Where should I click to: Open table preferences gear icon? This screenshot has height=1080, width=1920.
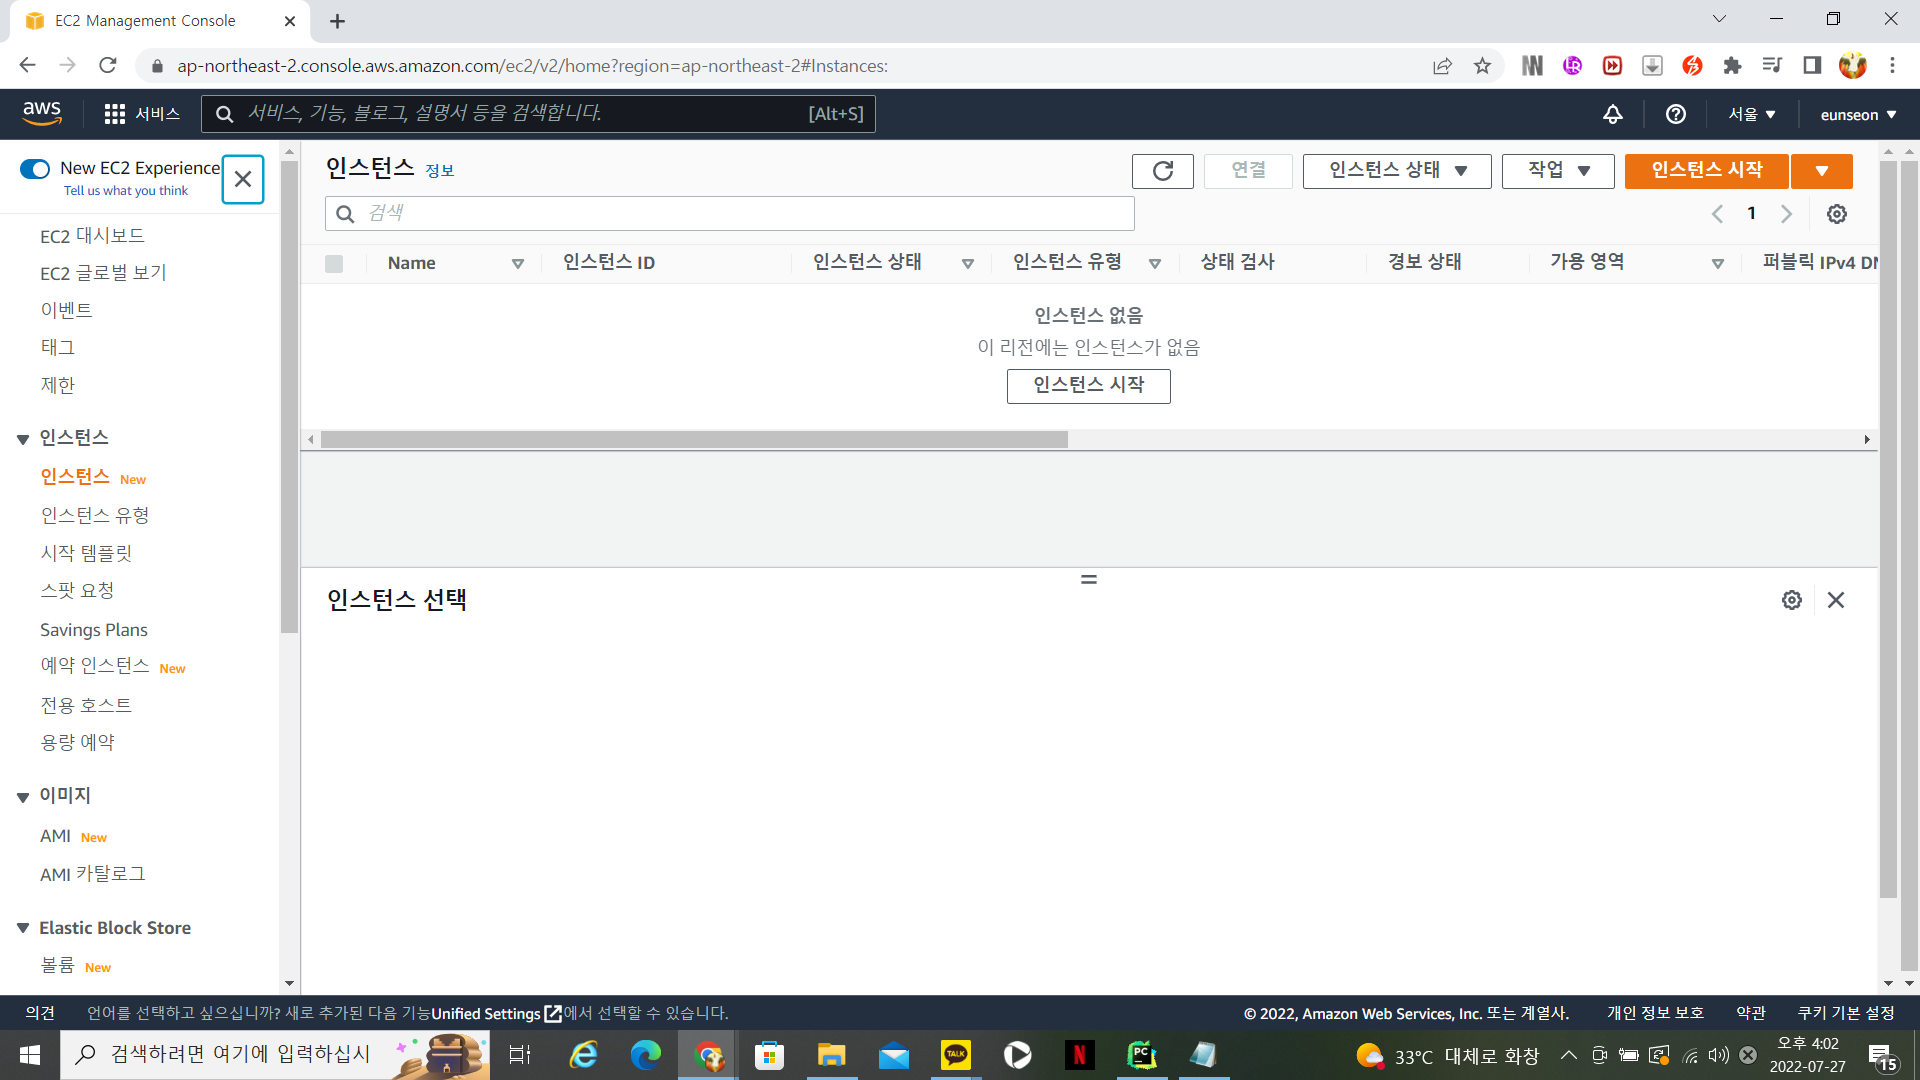pos(1837,214)
